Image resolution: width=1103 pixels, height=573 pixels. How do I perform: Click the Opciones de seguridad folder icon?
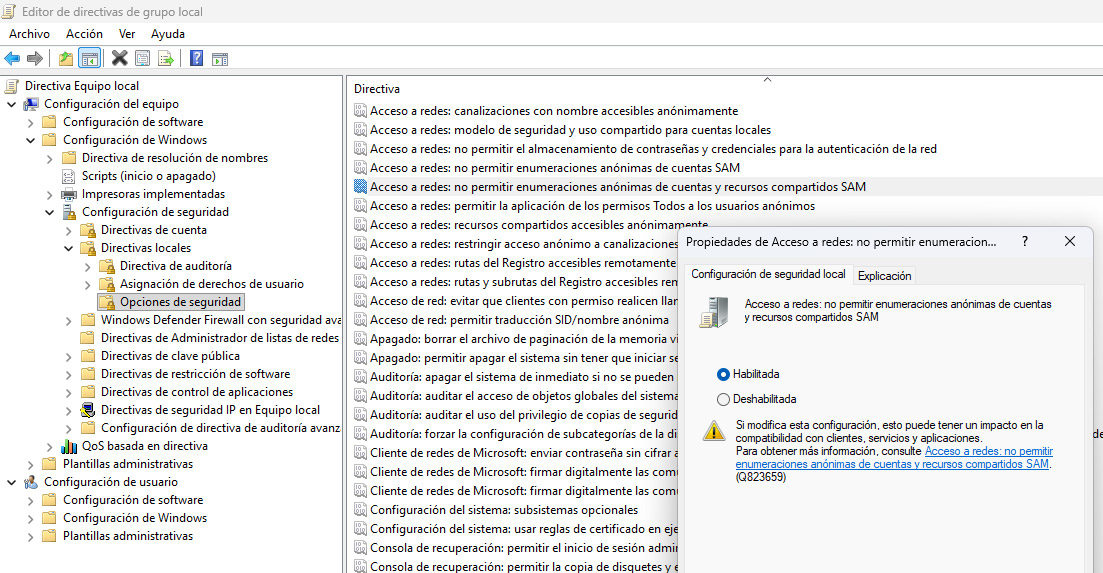click(107, 302)
